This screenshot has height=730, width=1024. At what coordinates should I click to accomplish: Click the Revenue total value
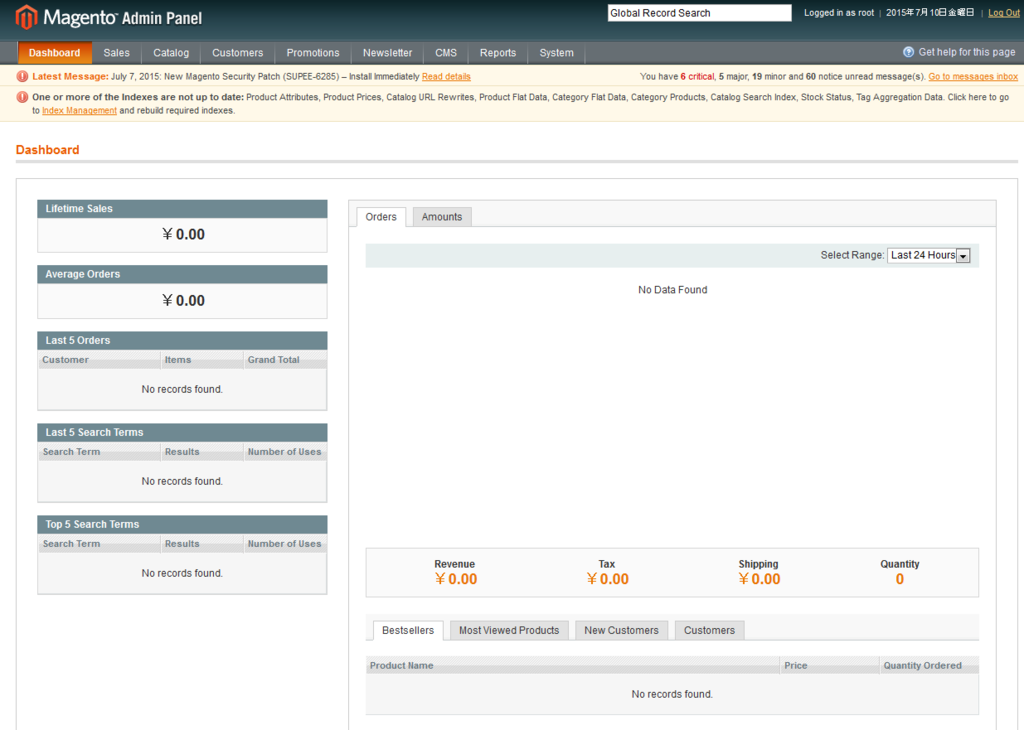[x=455, y=579]
